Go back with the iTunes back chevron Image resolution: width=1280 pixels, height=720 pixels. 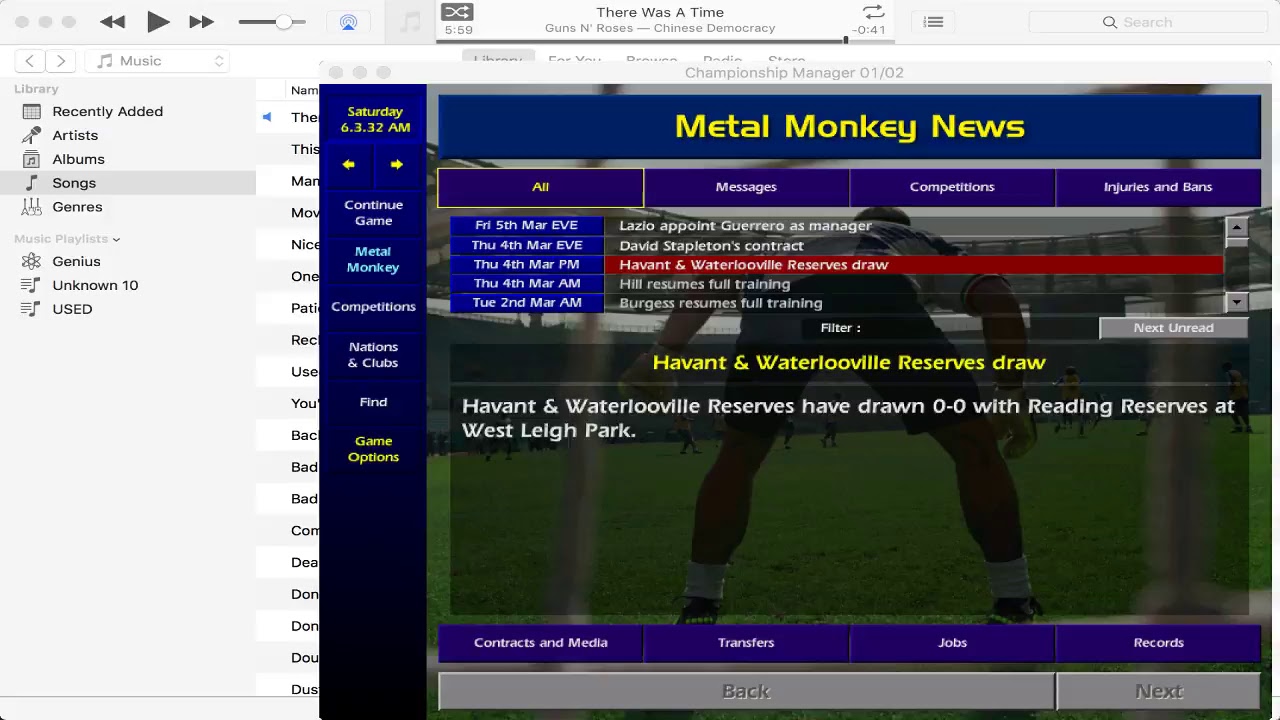(x=30, y=61)
